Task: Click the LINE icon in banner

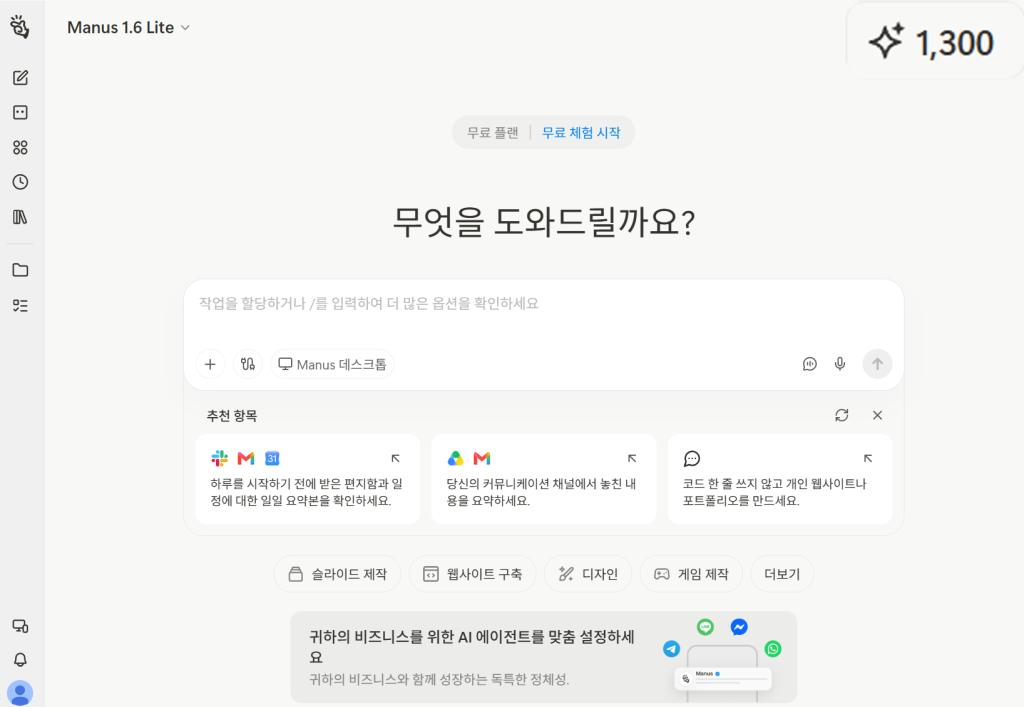Action: [705, 627]
